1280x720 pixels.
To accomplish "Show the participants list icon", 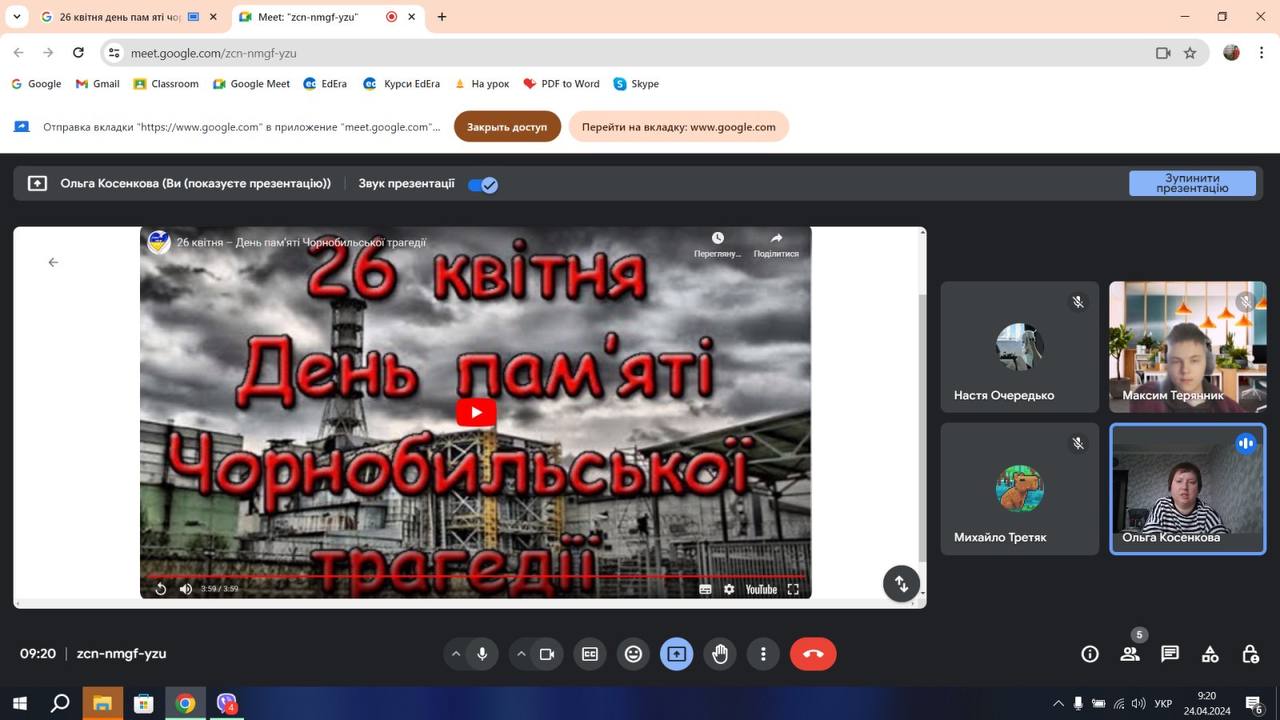I will (x=1130, y=654).
